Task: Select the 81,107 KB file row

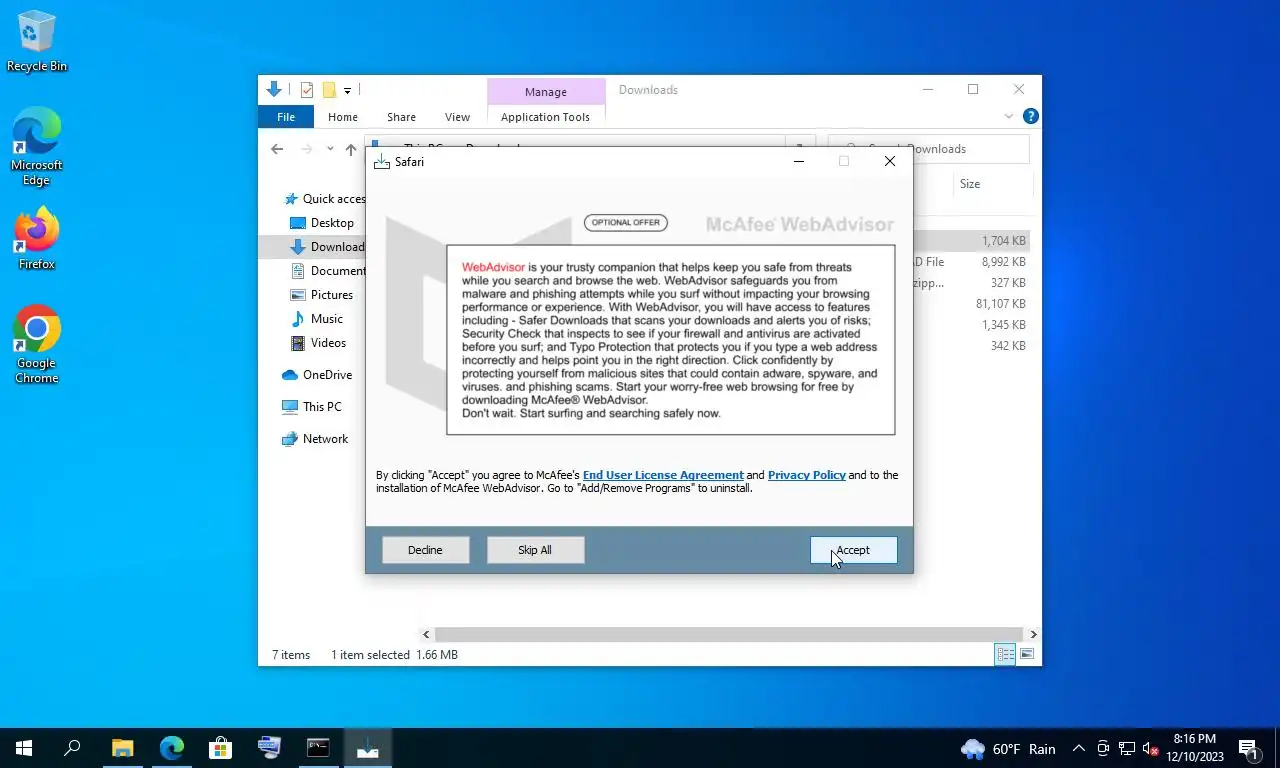Action: tap(970, 304)
